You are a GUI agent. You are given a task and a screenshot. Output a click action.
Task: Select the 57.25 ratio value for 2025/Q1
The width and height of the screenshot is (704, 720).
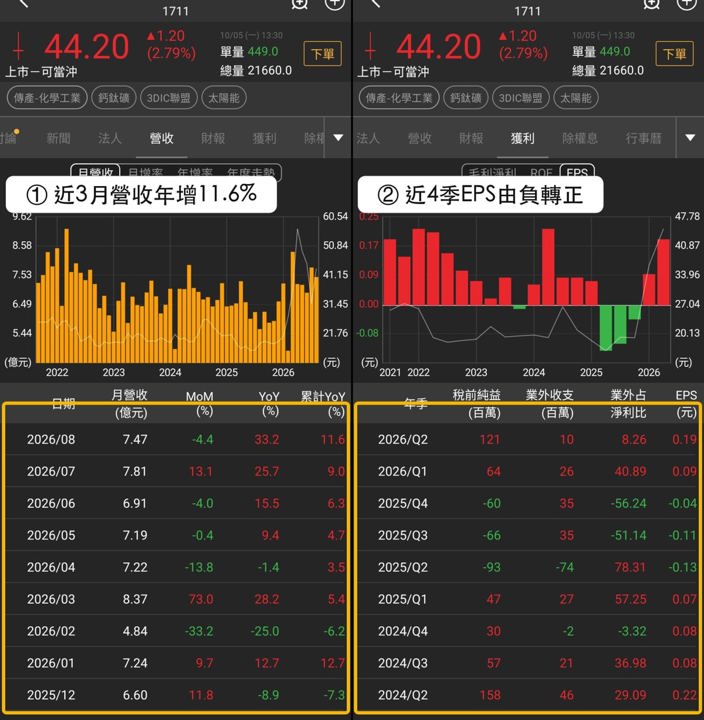pos(631,600)
